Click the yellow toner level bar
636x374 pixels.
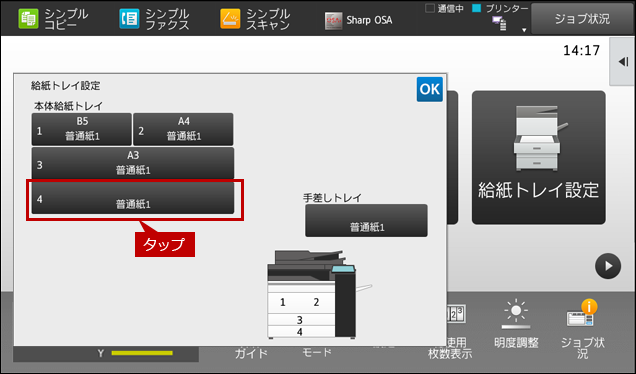(x=142, y=353)
